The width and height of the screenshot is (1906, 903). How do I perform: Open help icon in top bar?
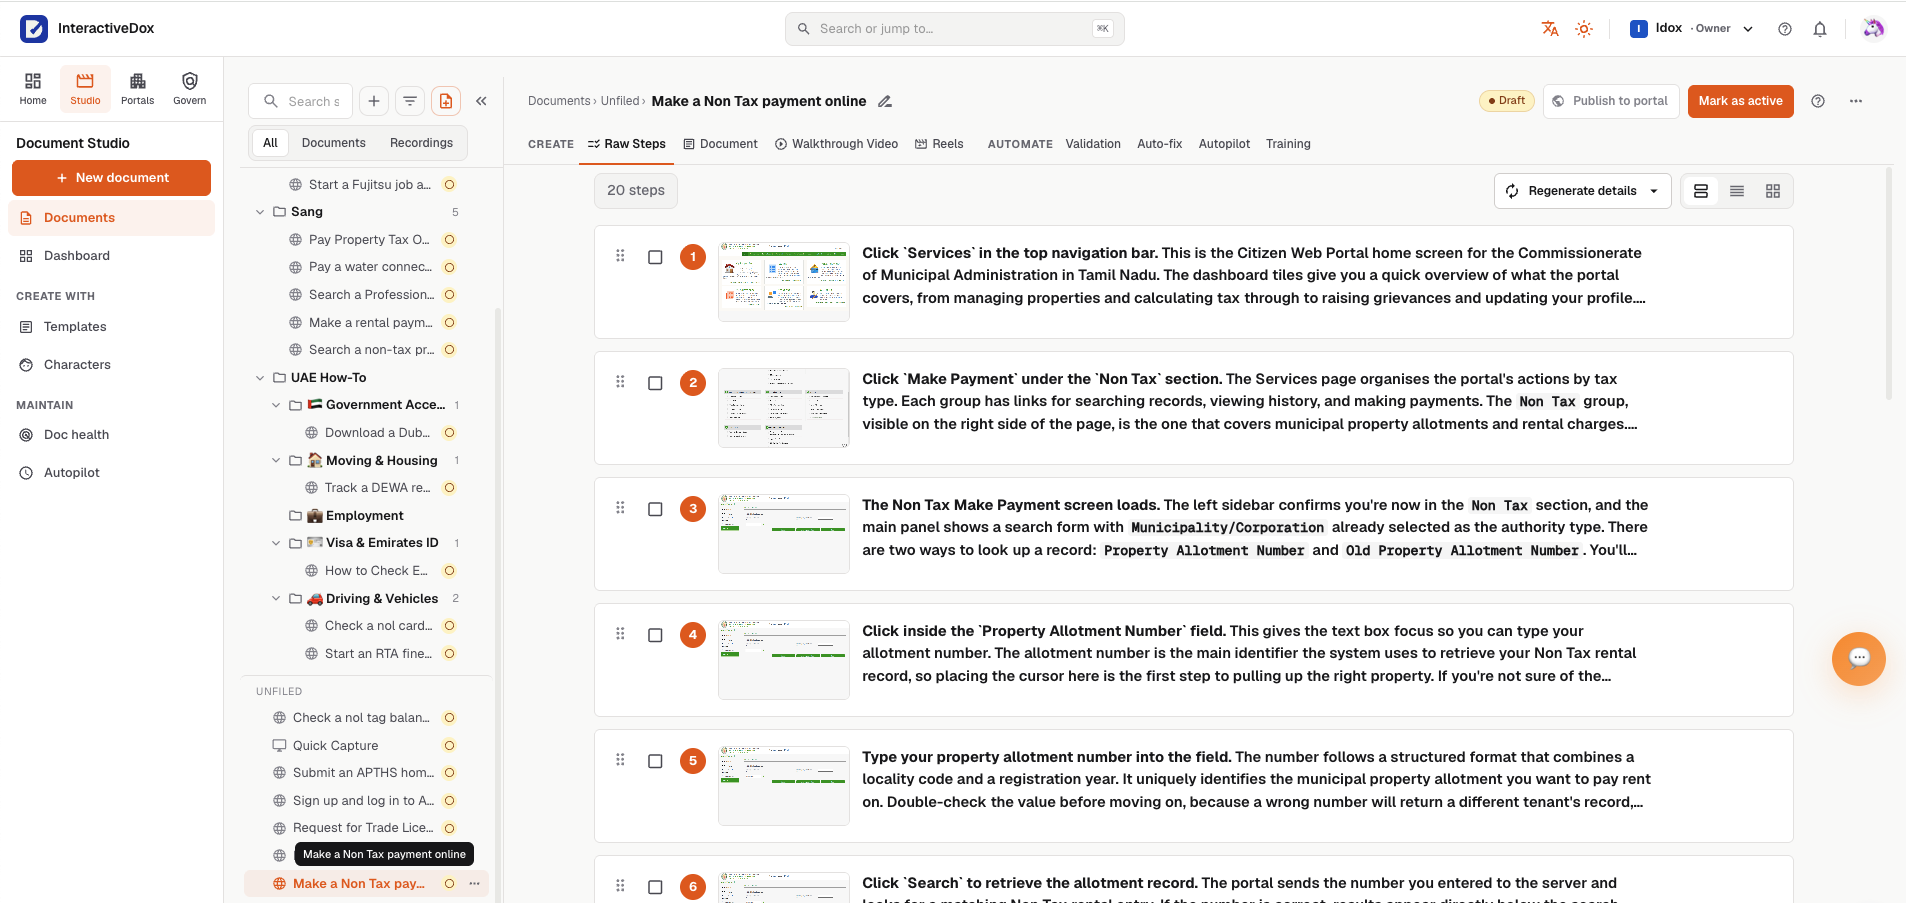(1785, 29)
